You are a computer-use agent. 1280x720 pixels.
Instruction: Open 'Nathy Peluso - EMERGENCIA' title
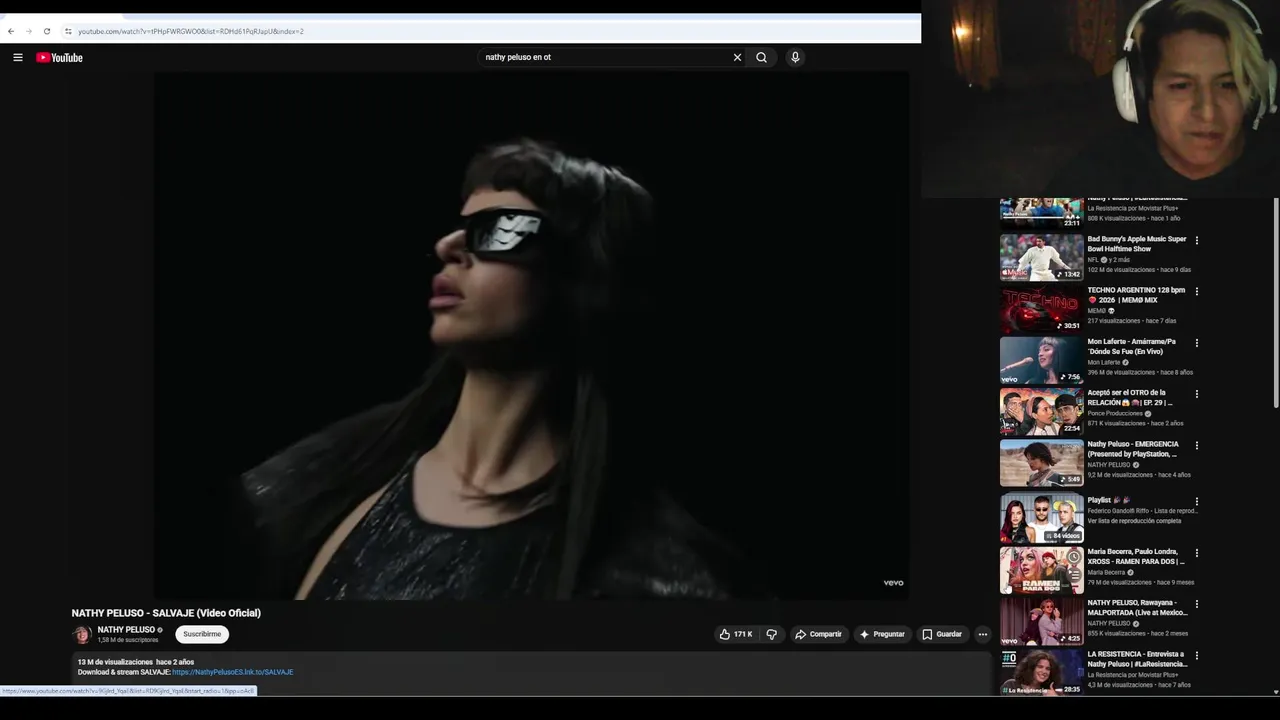(x=1133, y=449)
